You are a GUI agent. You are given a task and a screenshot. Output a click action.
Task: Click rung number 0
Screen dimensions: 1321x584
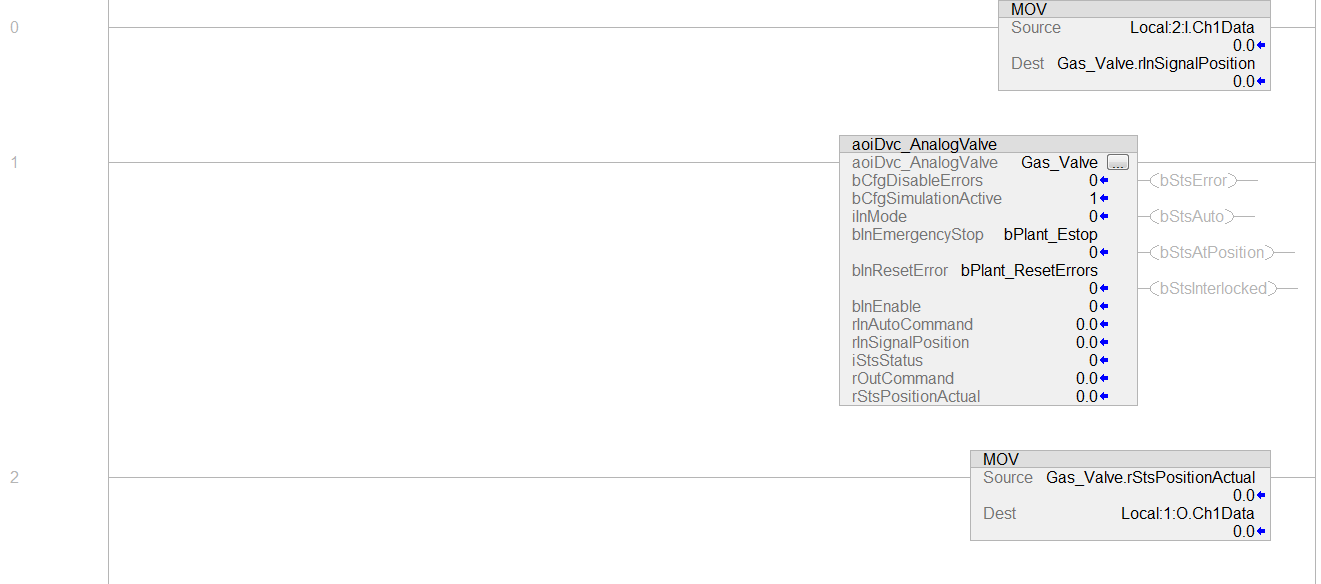pyautogui.click(x=14, y=28)
